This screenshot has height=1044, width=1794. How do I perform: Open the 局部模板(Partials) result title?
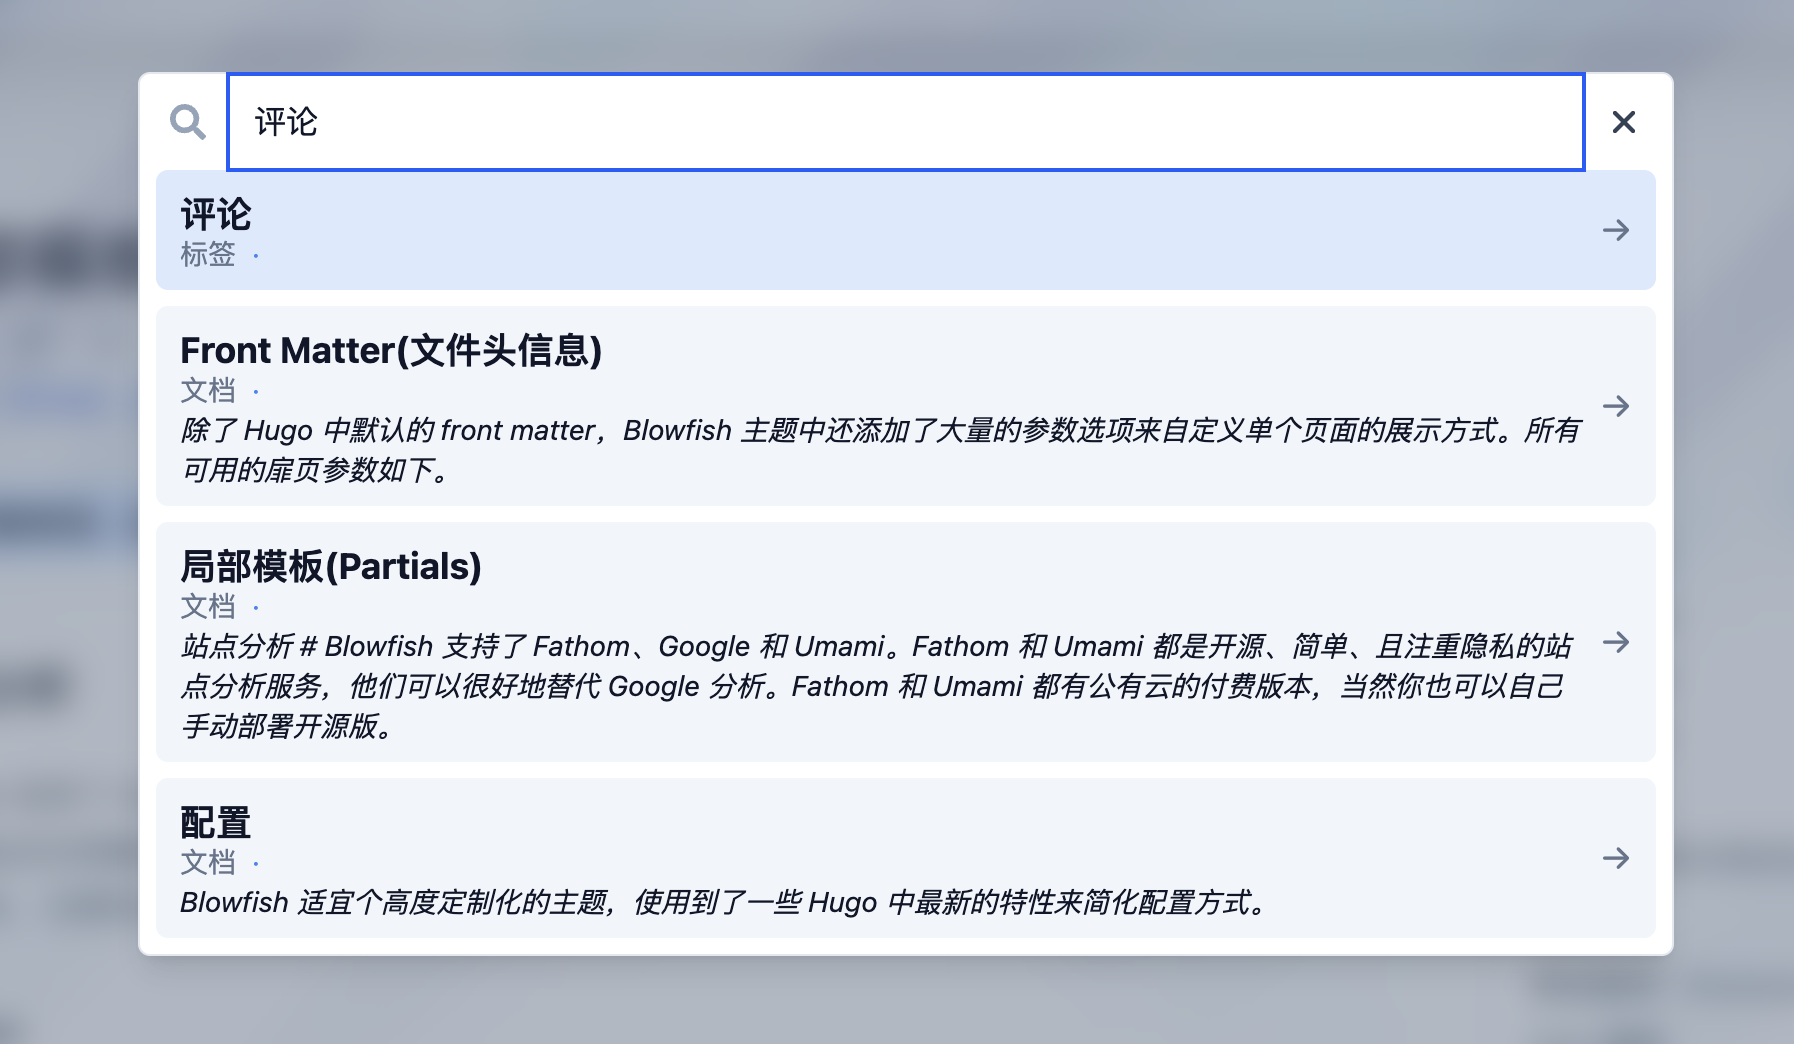click(x=330, y=567)
